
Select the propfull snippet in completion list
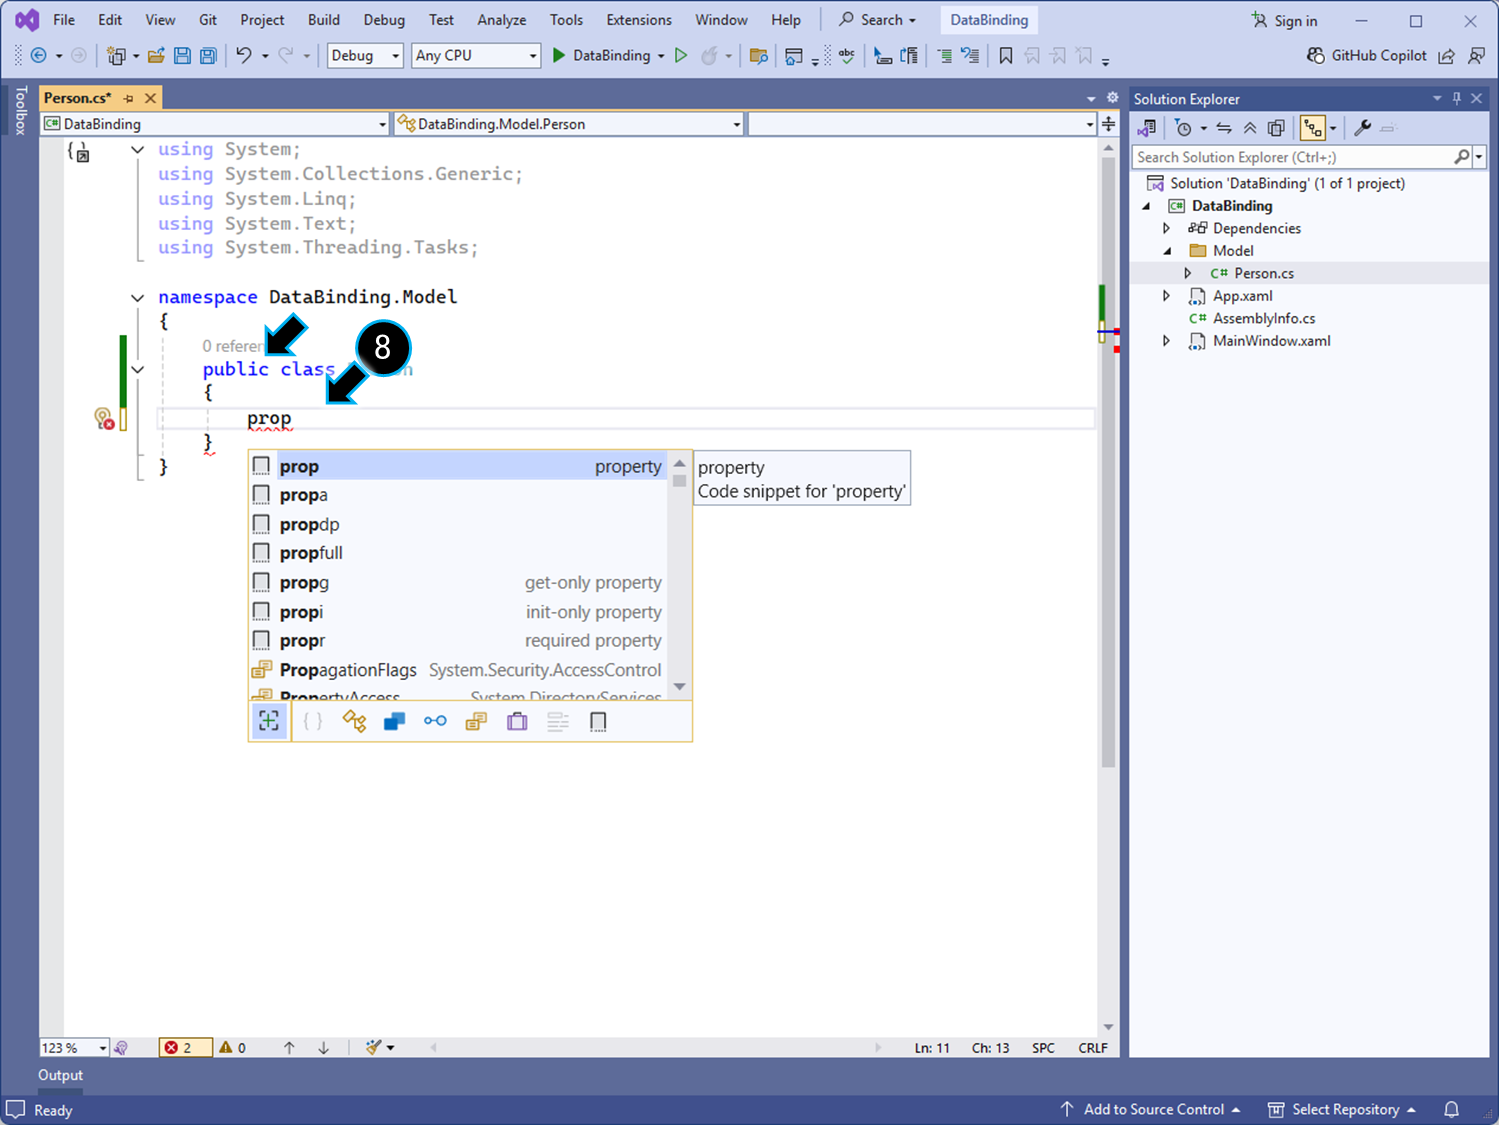click(457, 553)
